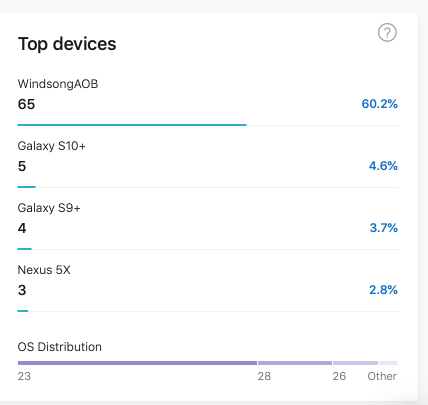The height and width of the screenshot is (405, 428).
Task: Click the 60.2% percentage for WindsongAOB
Action: (380, 104)
